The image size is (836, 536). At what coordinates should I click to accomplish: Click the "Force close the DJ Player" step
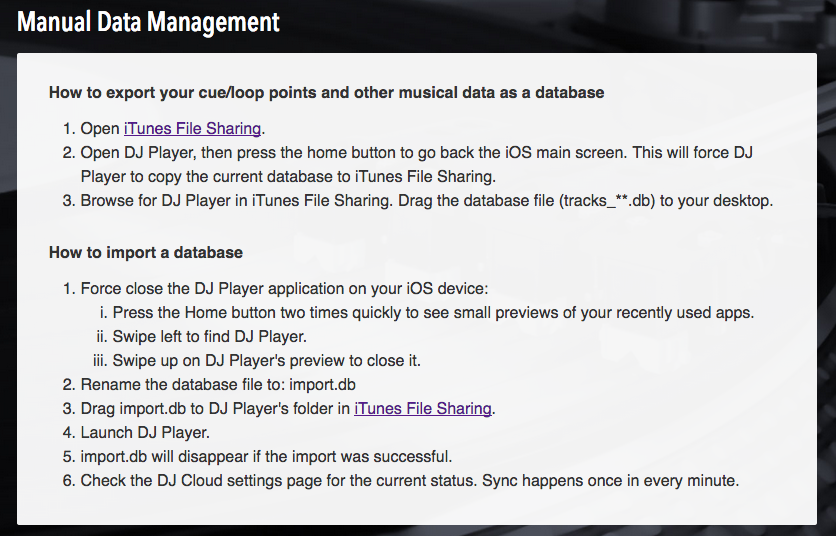[284, 289]
